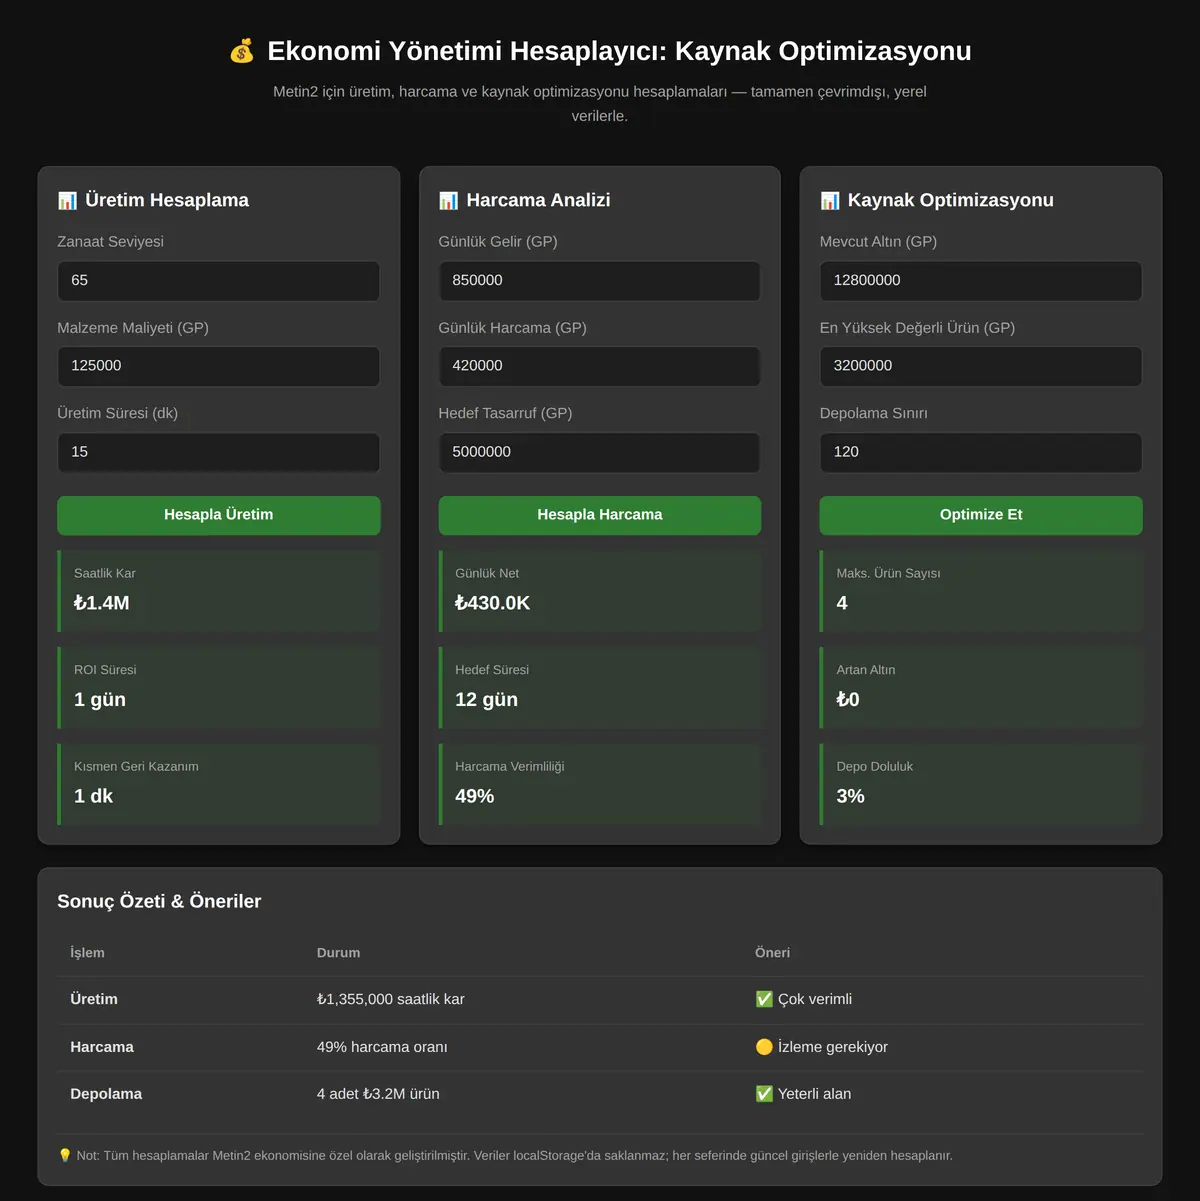Click the Depolama row label in table
The height and width of the screenshot is (1201, 1200).
tap(106, 1094)
